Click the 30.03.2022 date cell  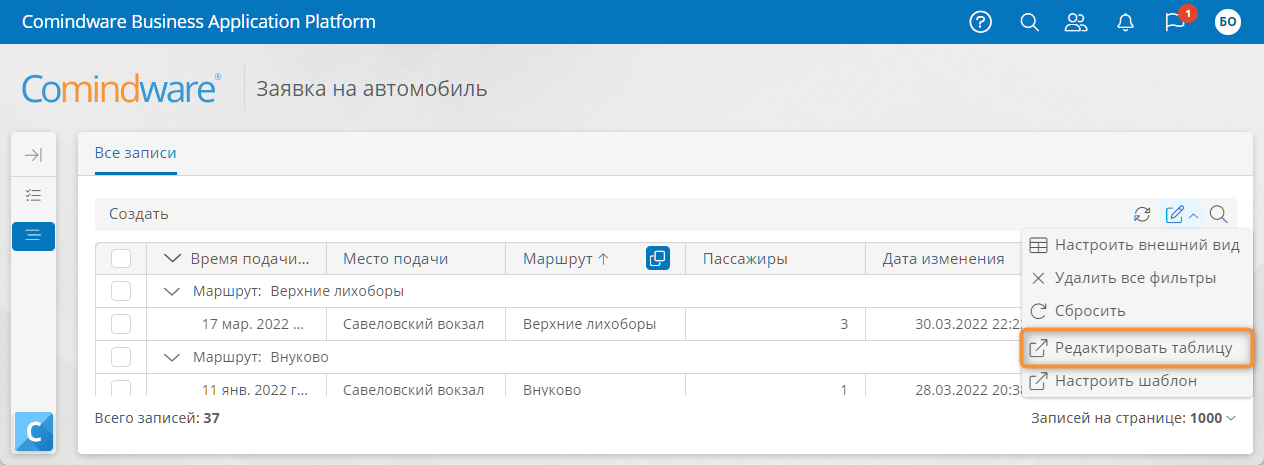click(x=968, y=324)
